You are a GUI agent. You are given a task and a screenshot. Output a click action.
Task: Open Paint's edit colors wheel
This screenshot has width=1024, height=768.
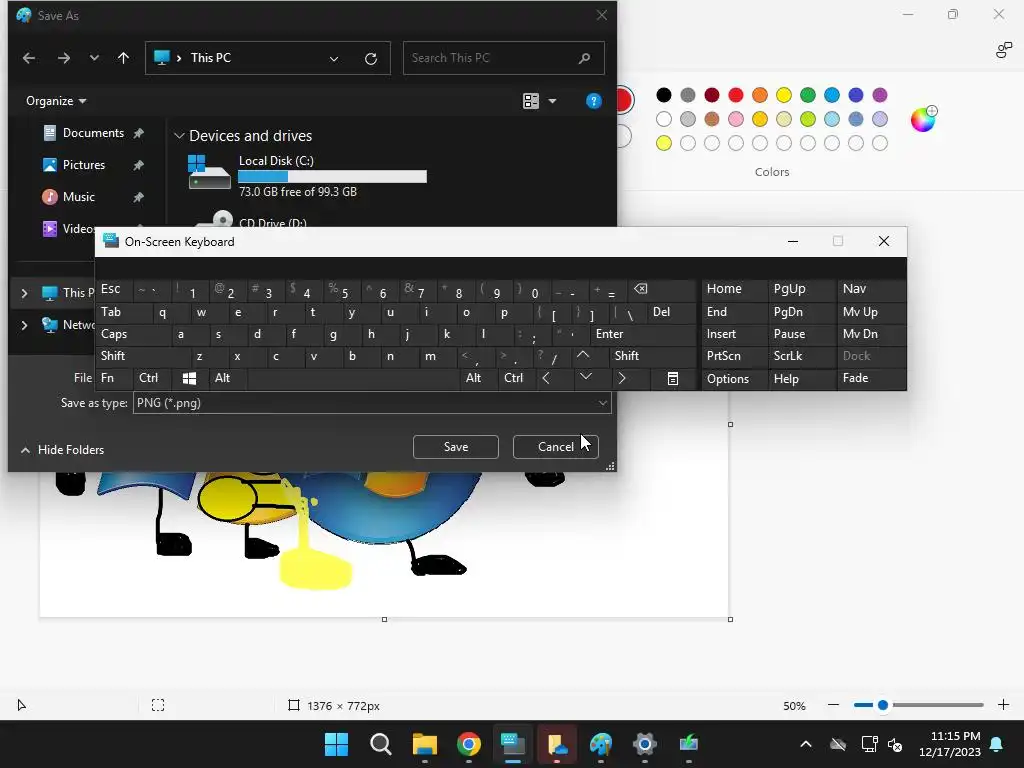(x=923, y=120)
